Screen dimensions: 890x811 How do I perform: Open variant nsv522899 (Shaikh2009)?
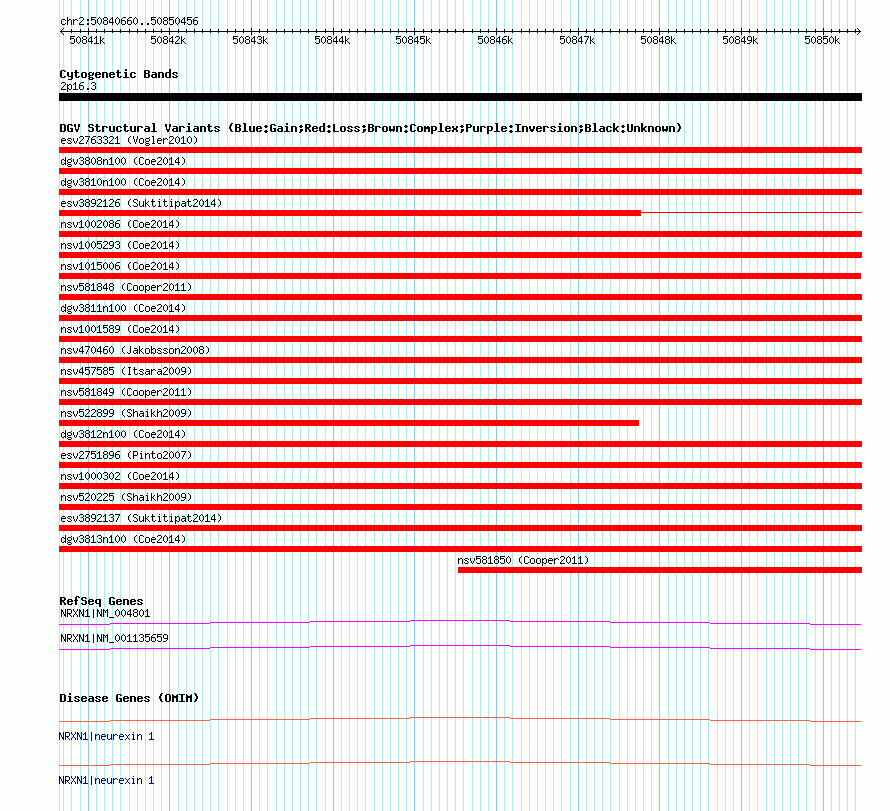pyautogui.click(x=126, y=414)
